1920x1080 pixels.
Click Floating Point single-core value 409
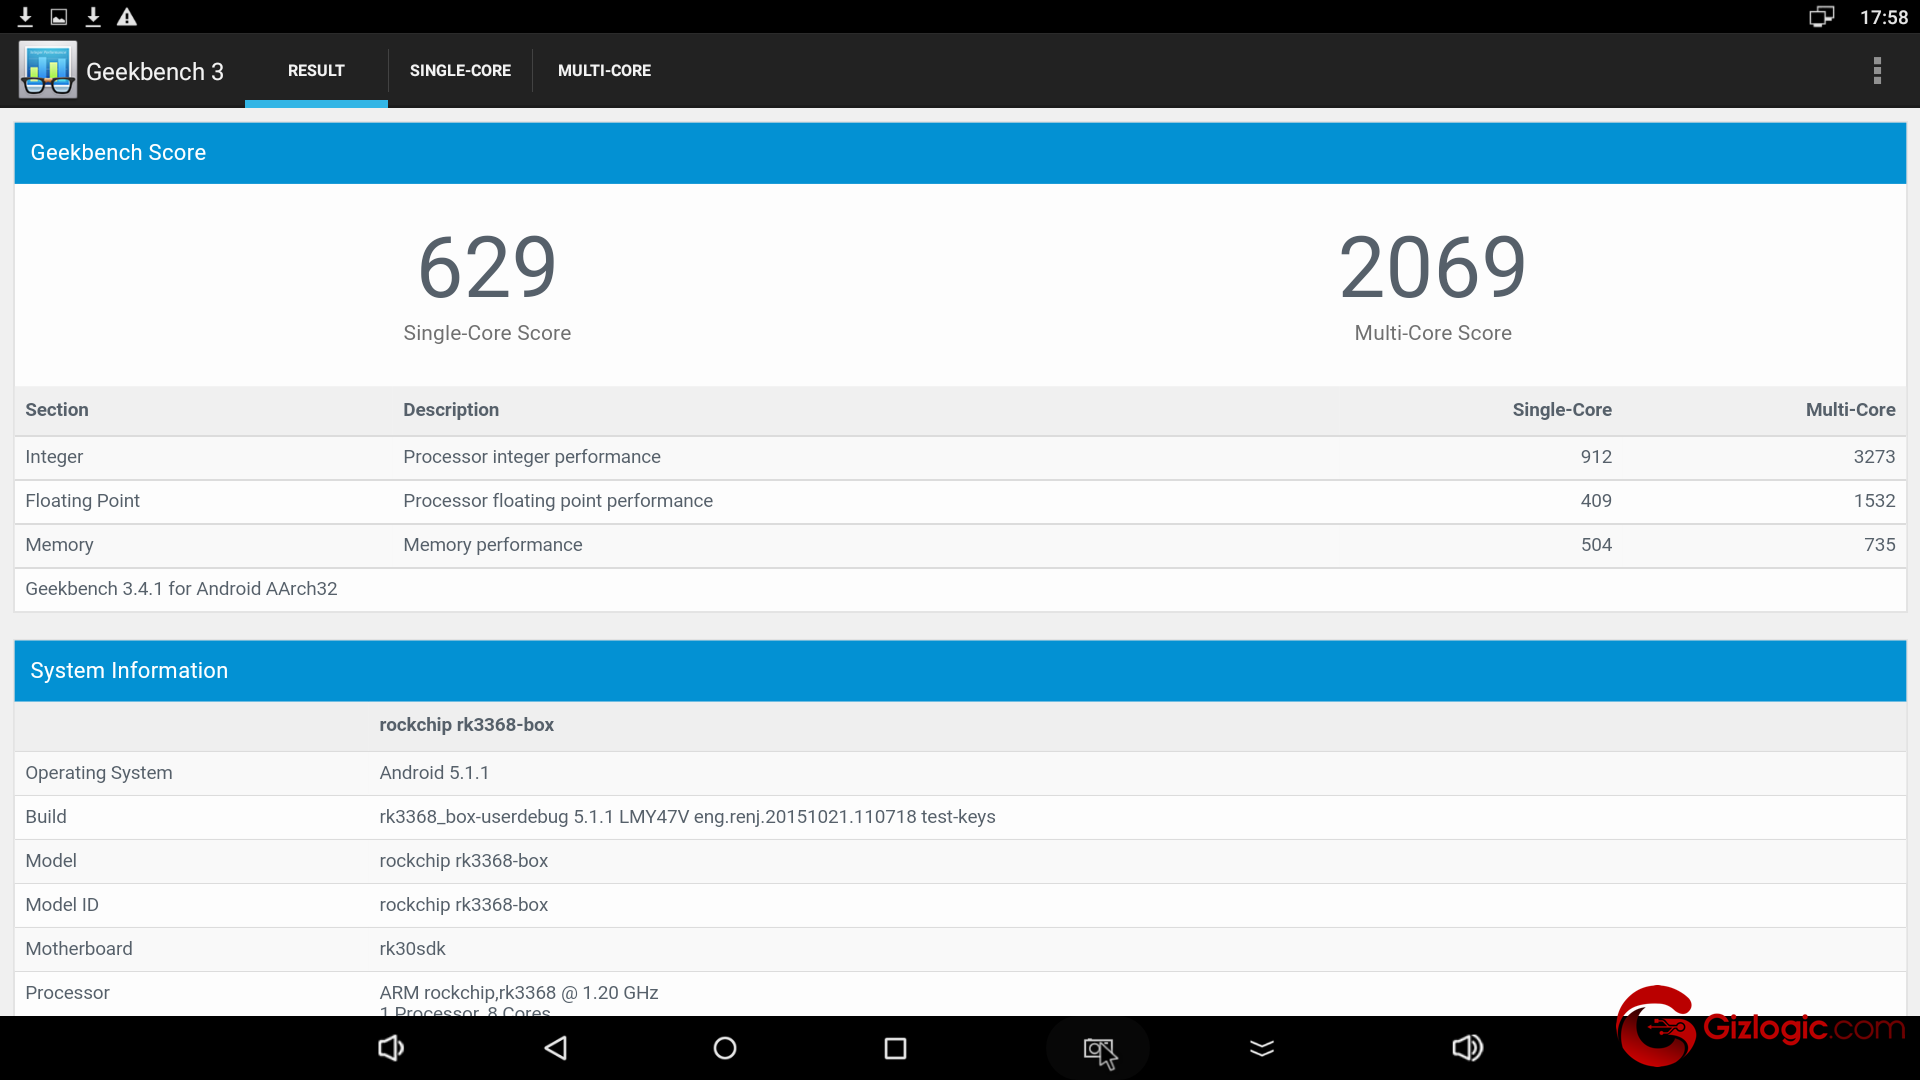tap(1596, 501)
